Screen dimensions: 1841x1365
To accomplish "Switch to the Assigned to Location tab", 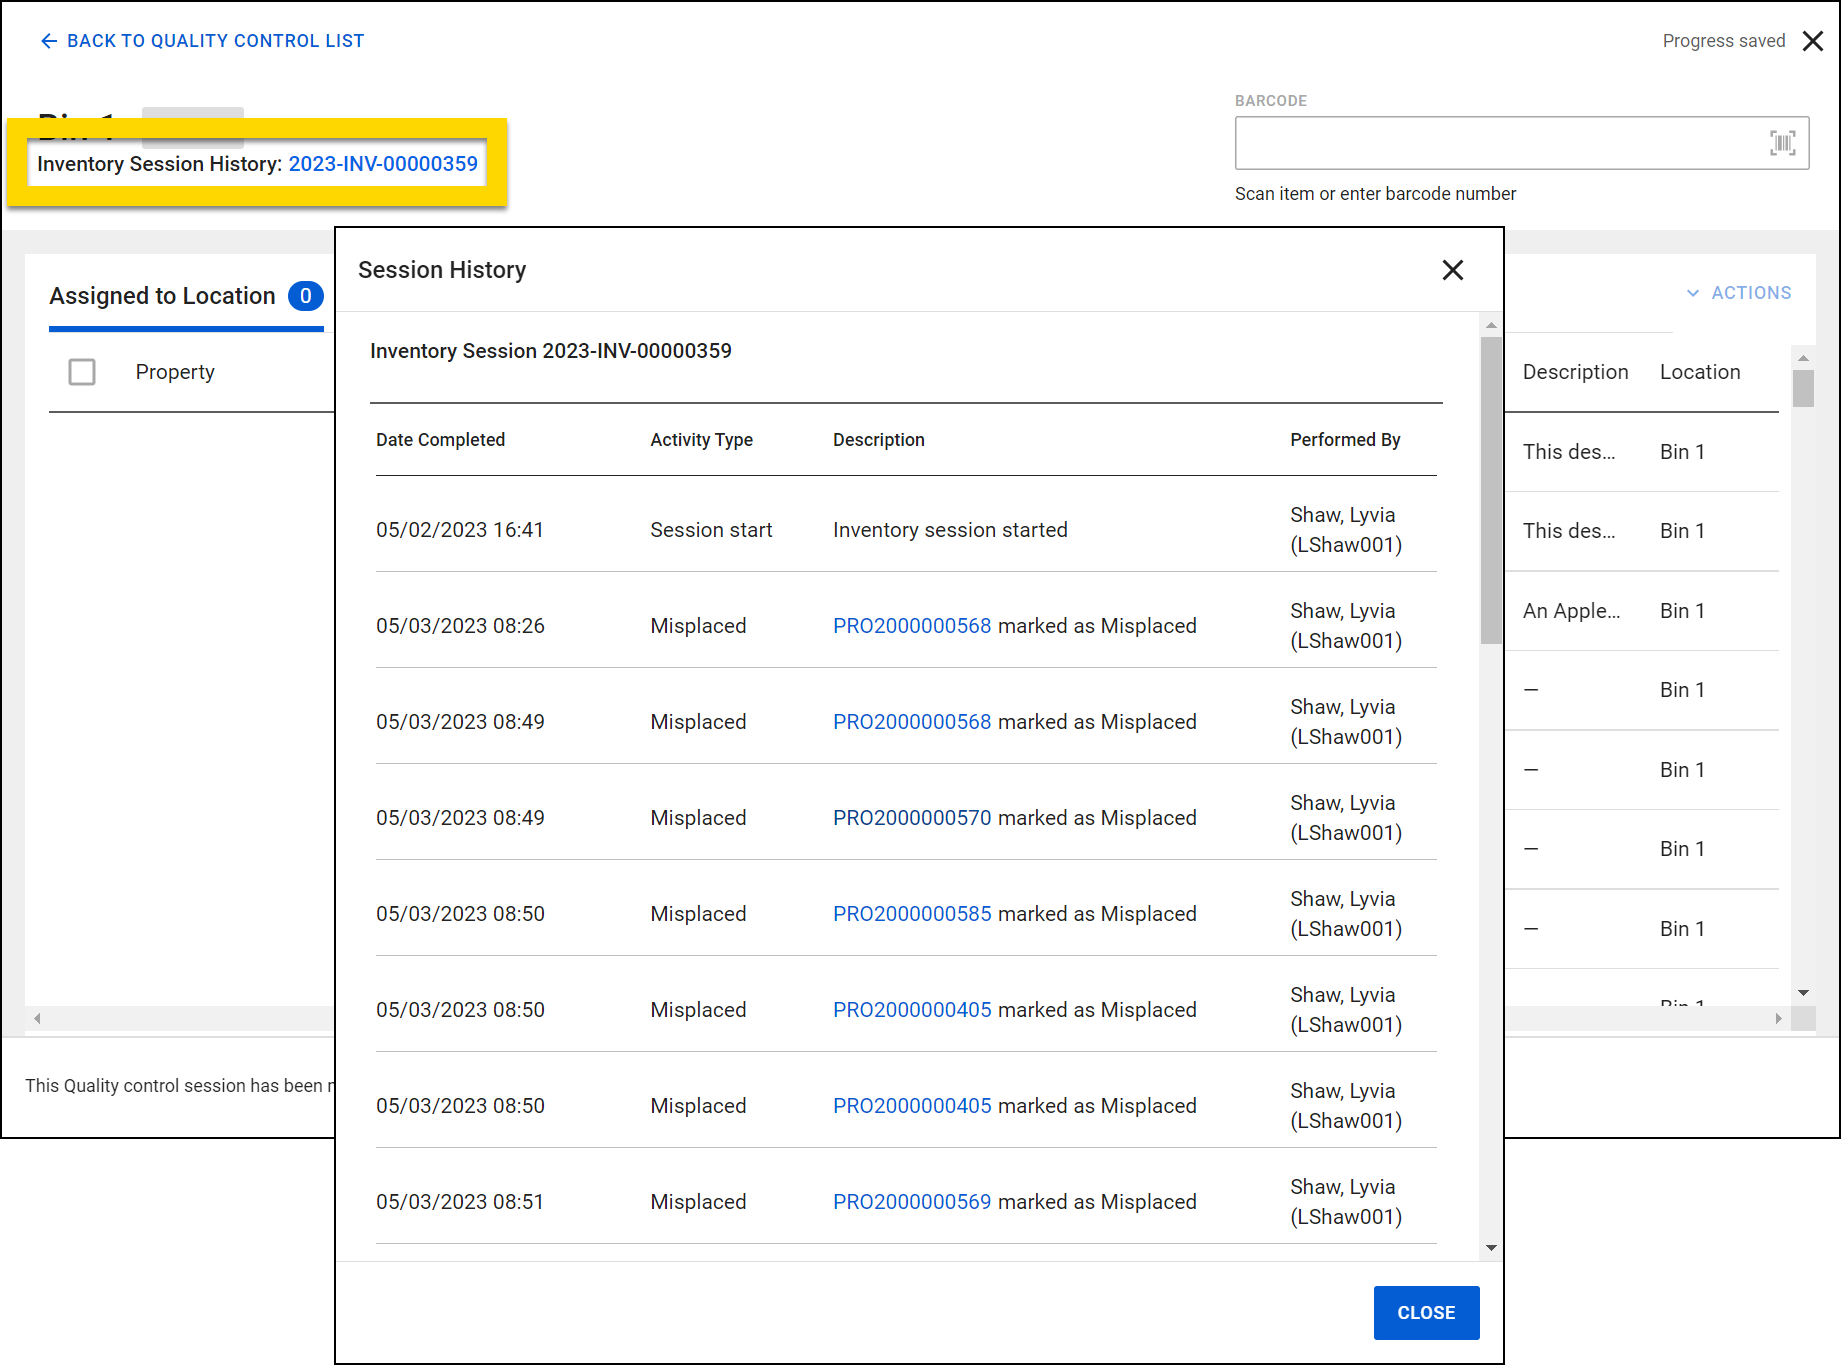I will tap(163, 296).
